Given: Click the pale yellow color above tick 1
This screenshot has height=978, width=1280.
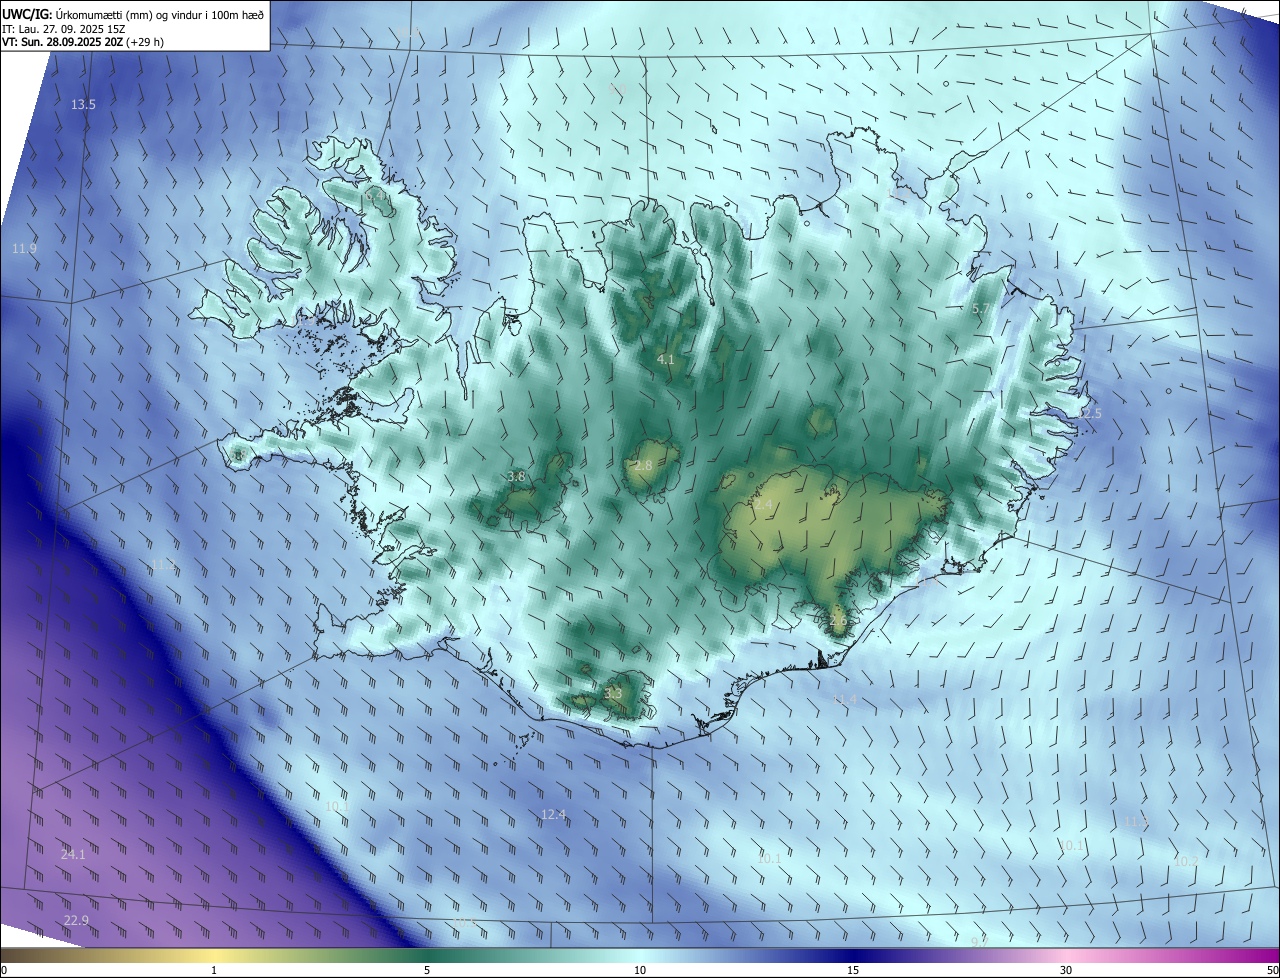Looking at the screenshot, I should point(214,955).
